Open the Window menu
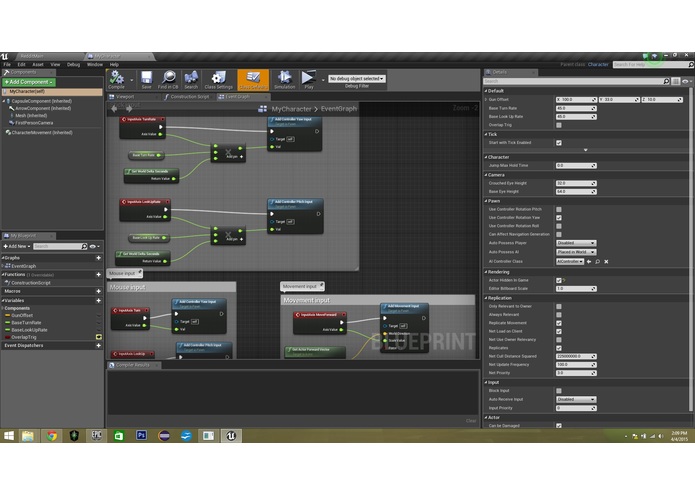 95,65
